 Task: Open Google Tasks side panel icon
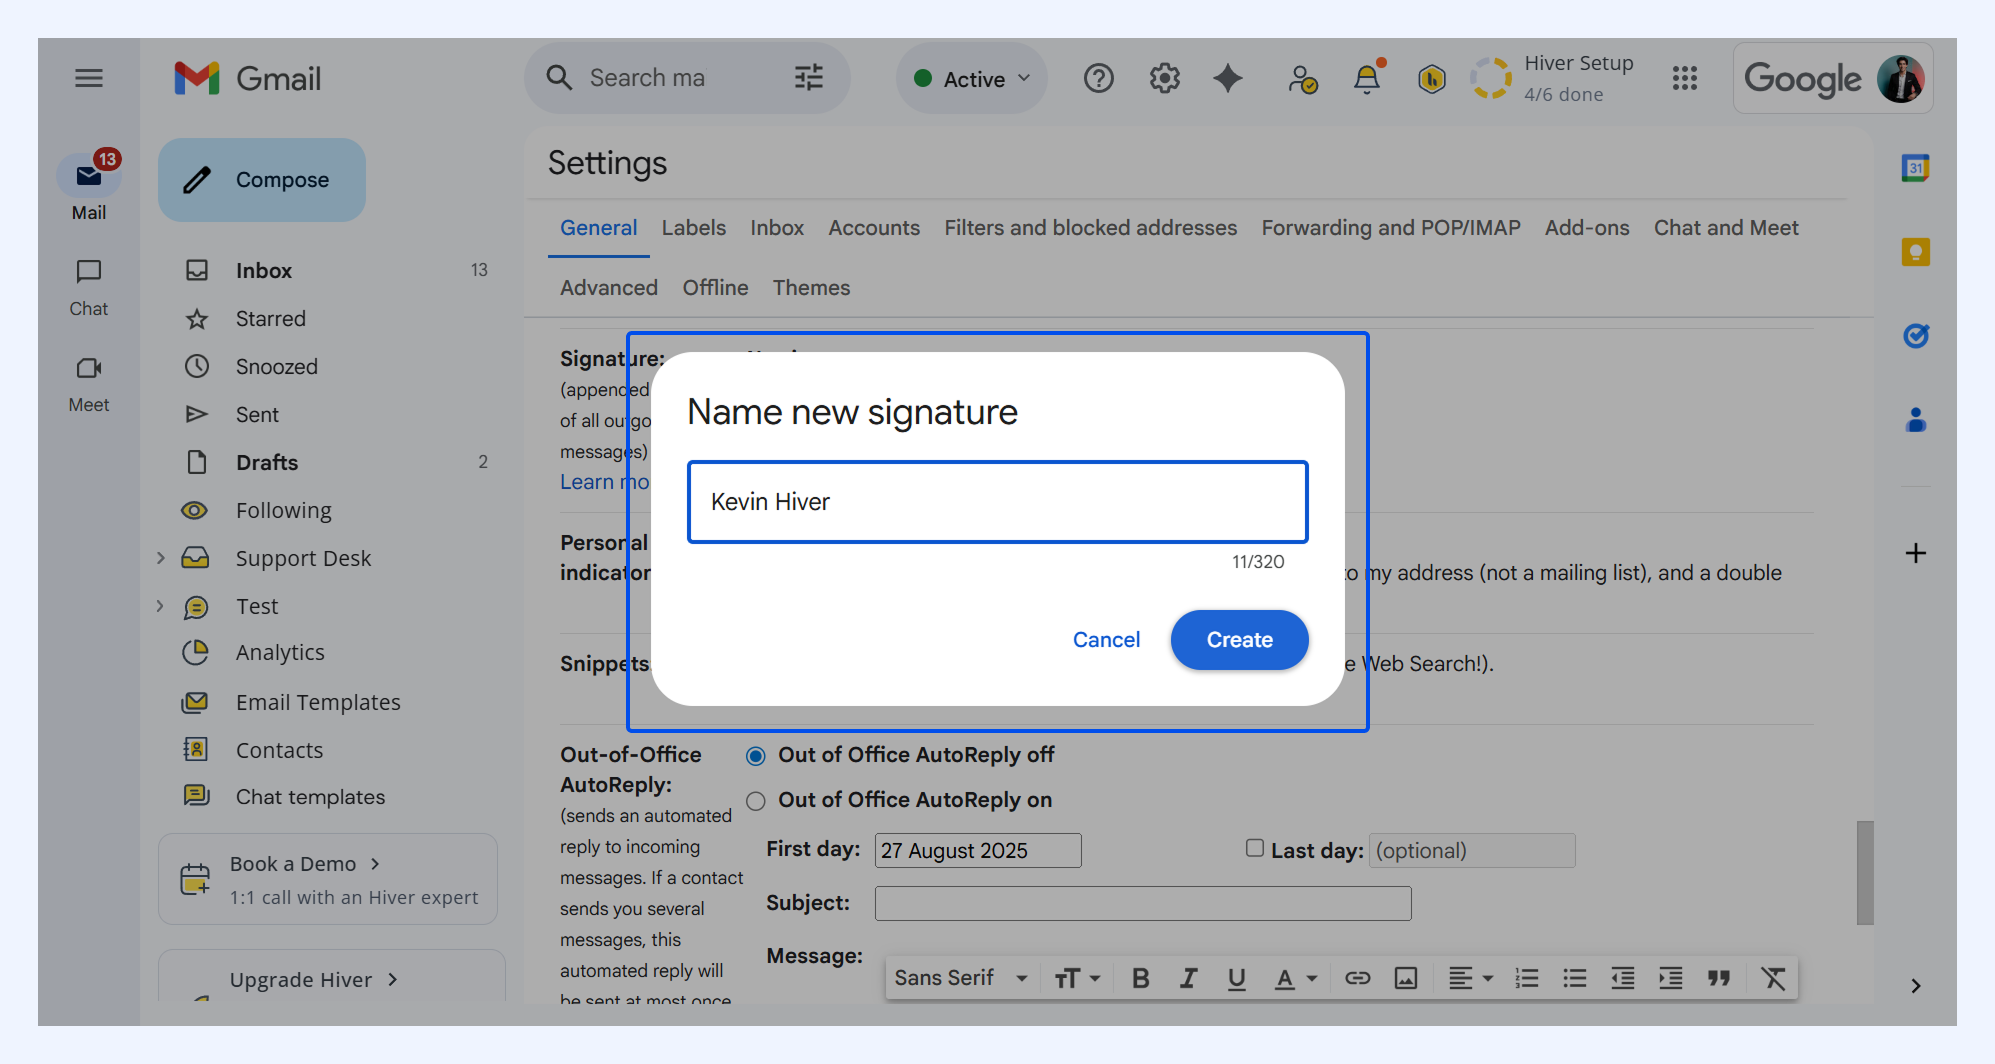pos(1916,336)
